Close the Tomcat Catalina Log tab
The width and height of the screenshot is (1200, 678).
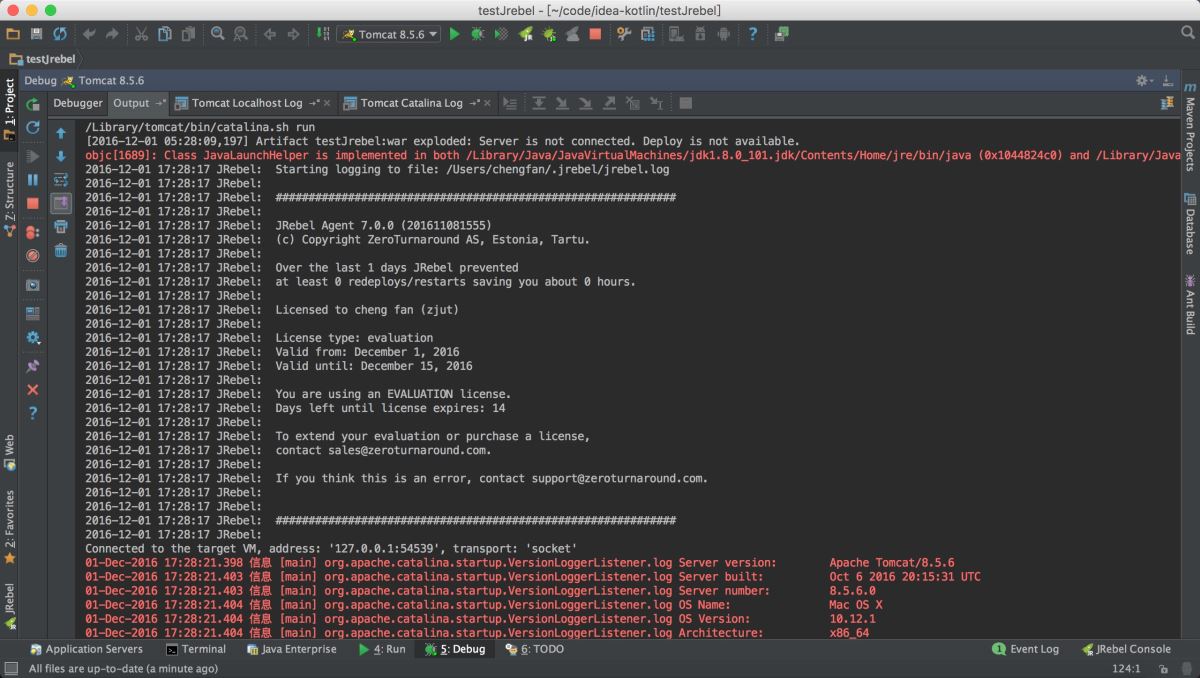coord(488,103)
